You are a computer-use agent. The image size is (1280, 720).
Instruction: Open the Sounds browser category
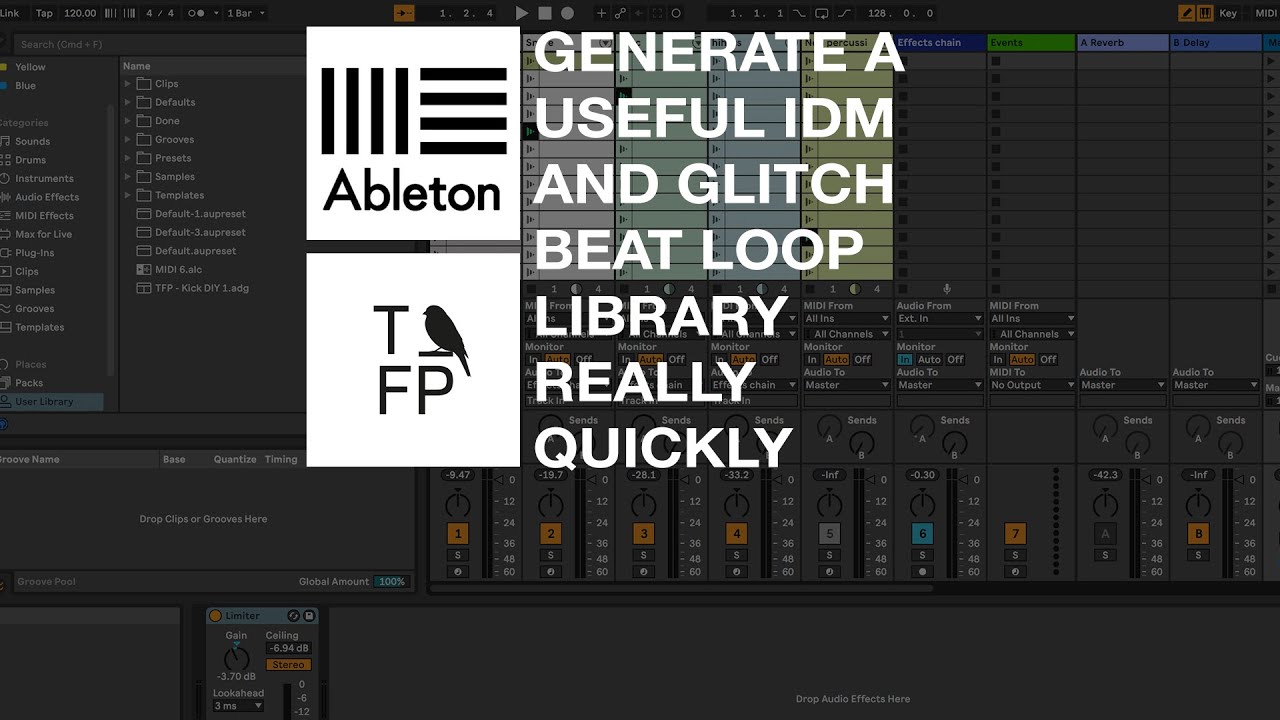click(x=32, y=141)
